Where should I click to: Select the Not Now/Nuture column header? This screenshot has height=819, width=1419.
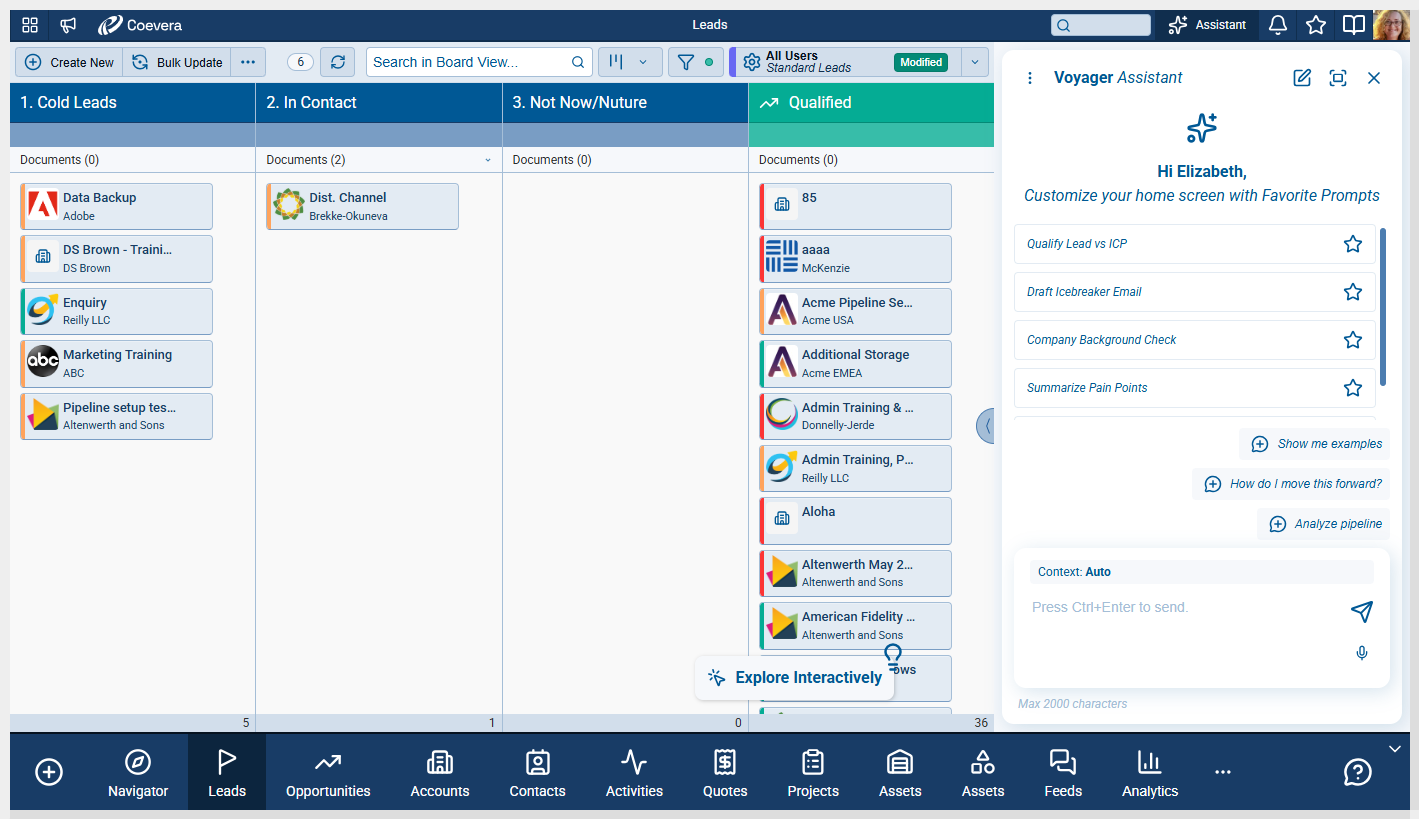coord(625,102)
